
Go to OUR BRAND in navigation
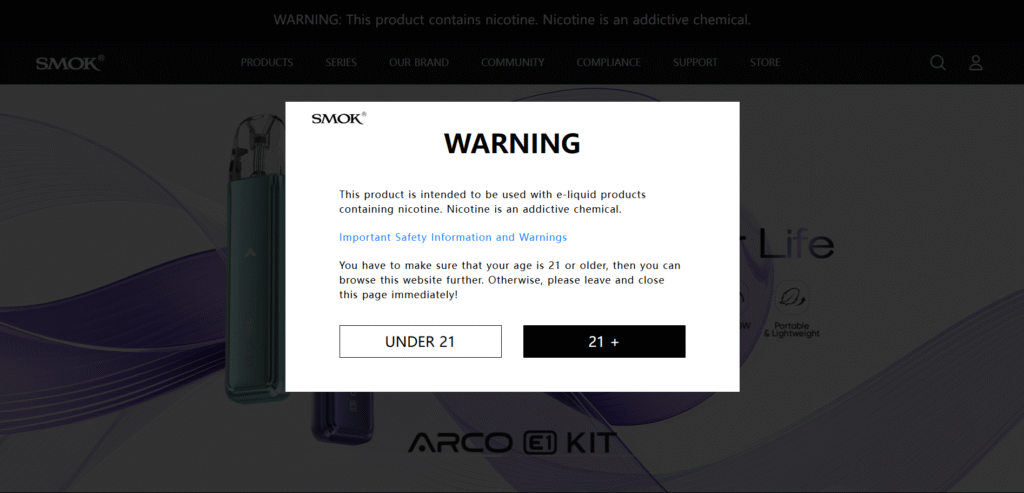[419, 63]
